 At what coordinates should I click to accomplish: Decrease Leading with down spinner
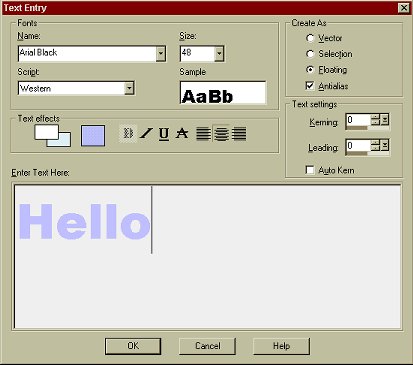(x=376, y=149)
